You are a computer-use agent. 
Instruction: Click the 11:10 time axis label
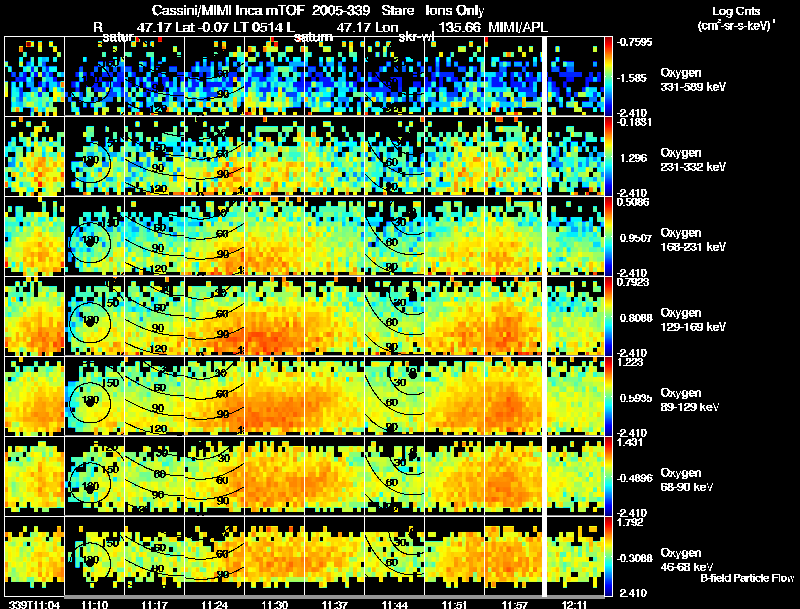tap(94, 604)
